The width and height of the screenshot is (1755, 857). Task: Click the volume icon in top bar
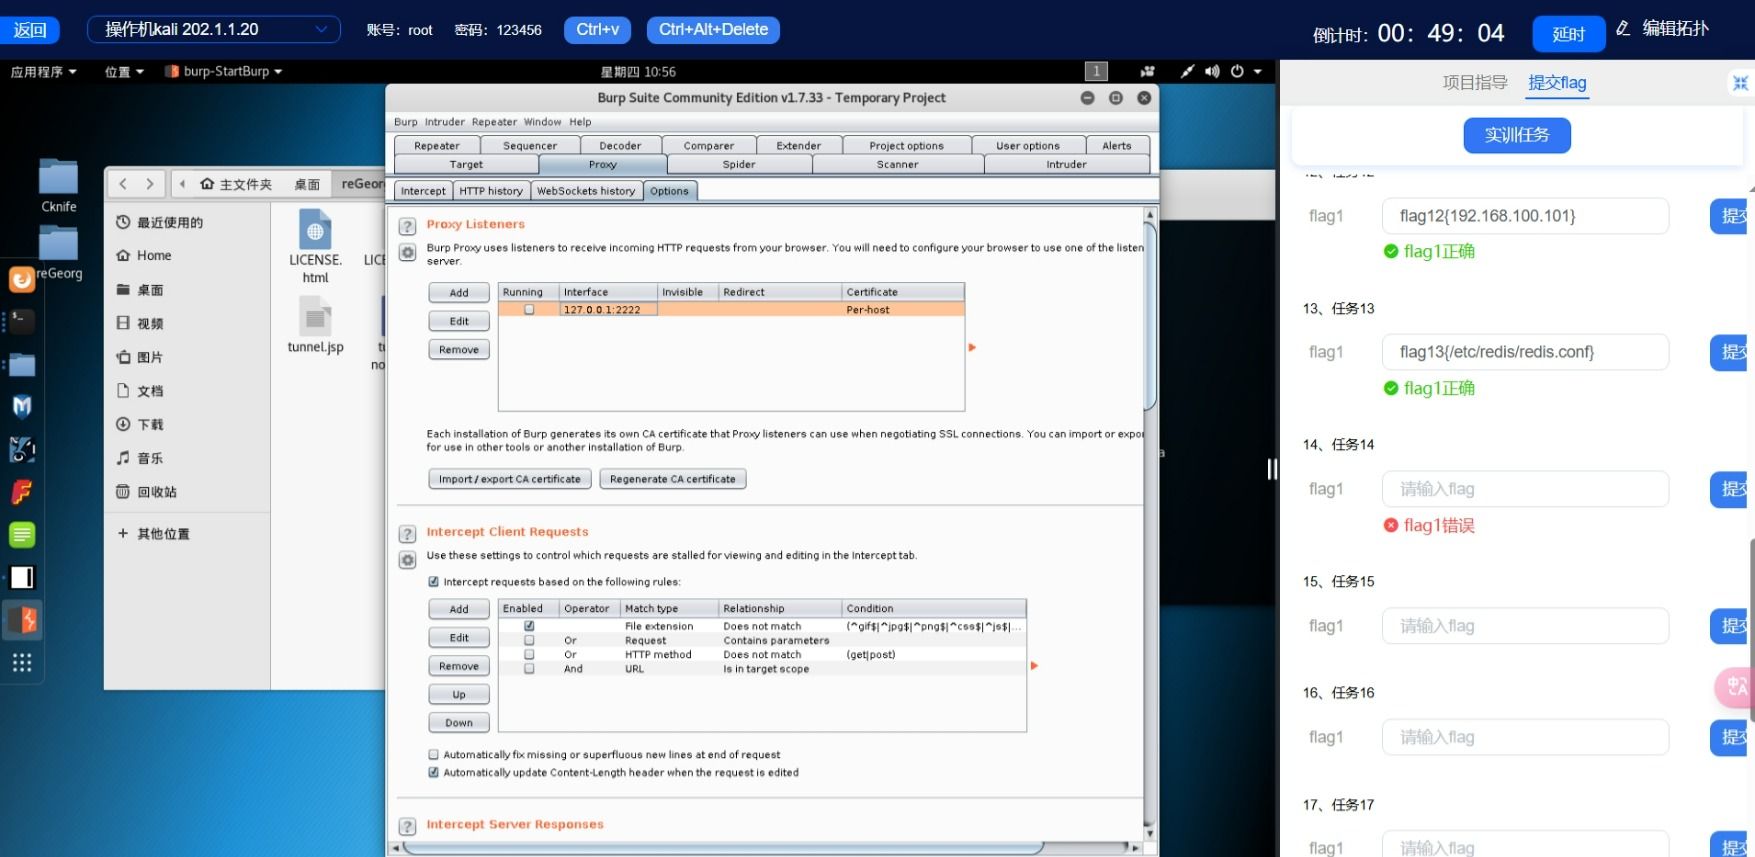[1212, 71]
